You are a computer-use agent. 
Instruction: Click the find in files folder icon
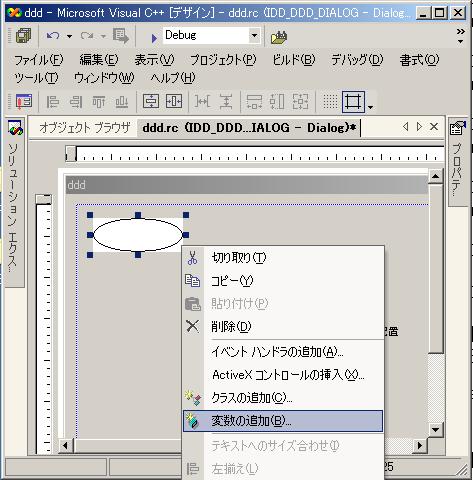point(279,37)
